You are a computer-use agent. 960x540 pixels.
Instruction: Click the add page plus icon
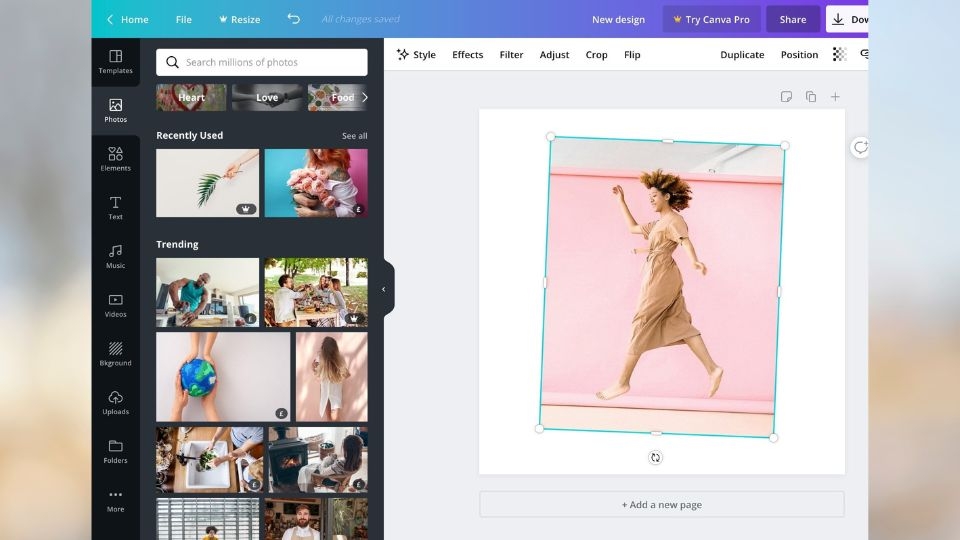(x=835, y=97)
